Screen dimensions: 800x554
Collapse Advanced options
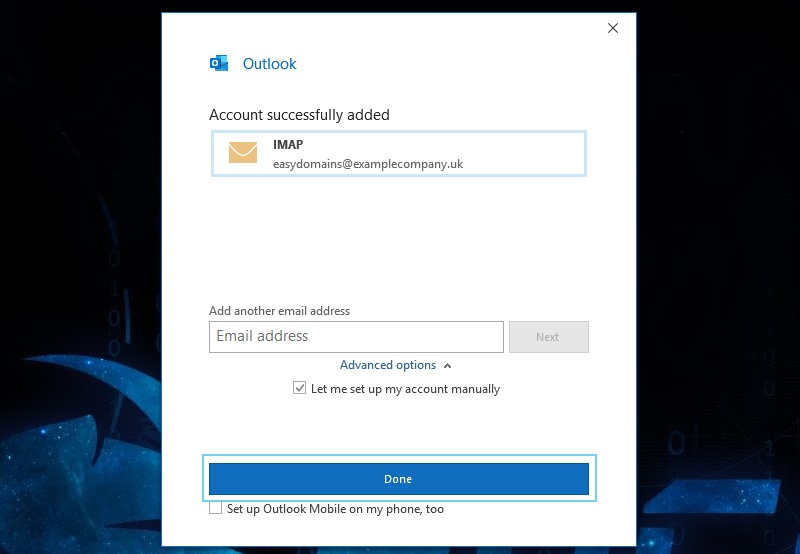tap(395, 365)
